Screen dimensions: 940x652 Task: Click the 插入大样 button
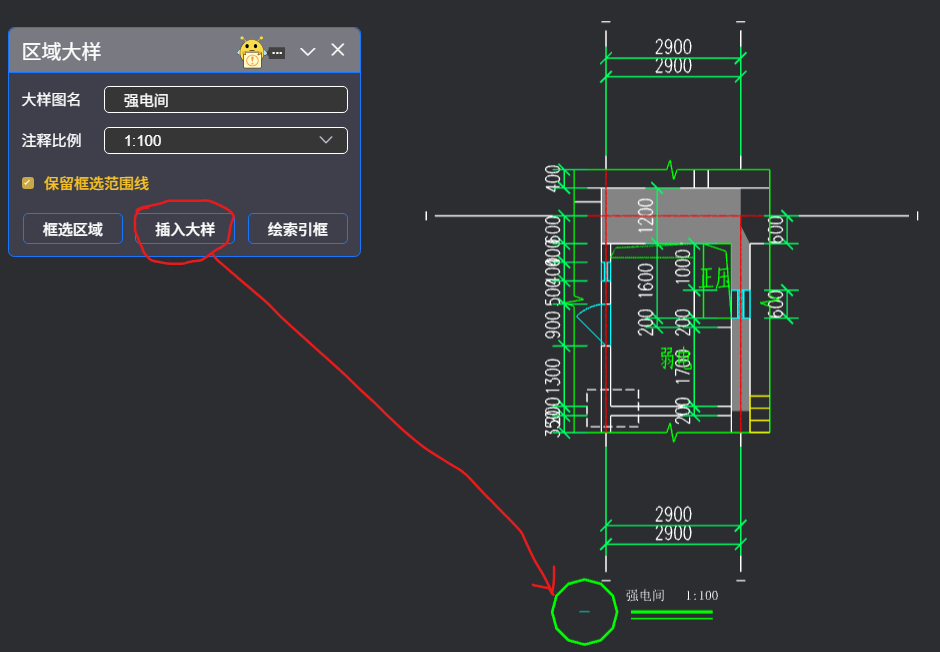pos(185,229)
